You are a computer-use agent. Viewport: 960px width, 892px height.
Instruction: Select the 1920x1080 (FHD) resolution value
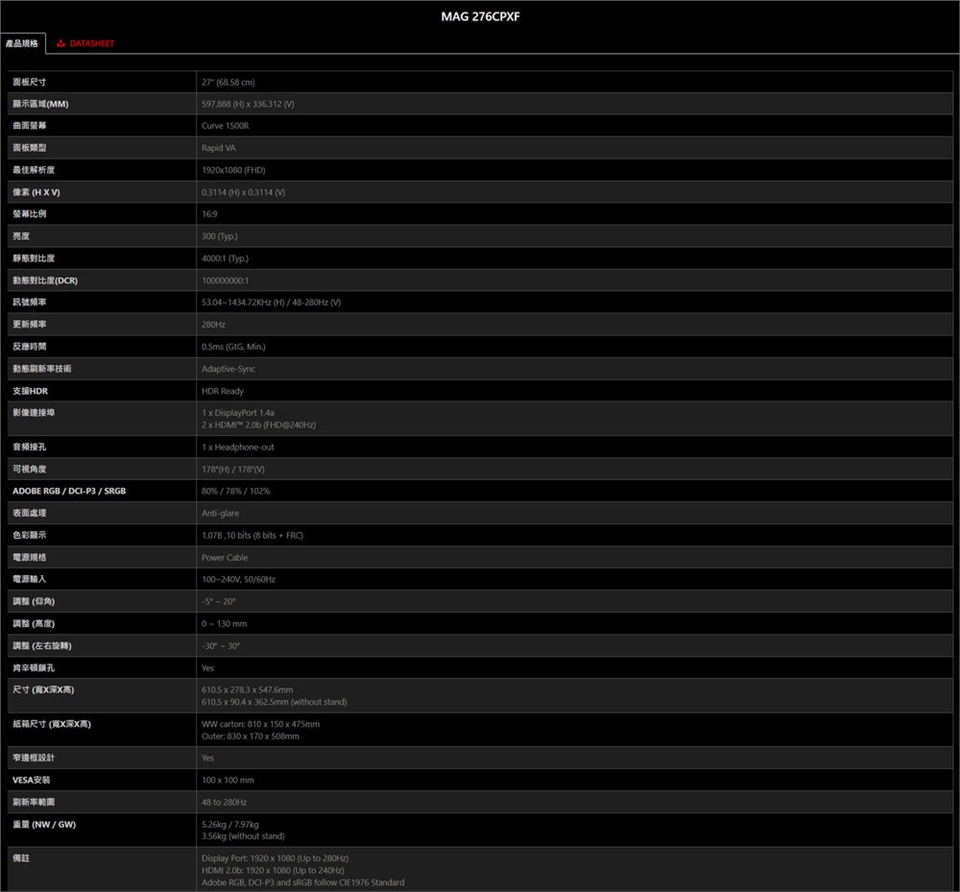coord(233,170)
